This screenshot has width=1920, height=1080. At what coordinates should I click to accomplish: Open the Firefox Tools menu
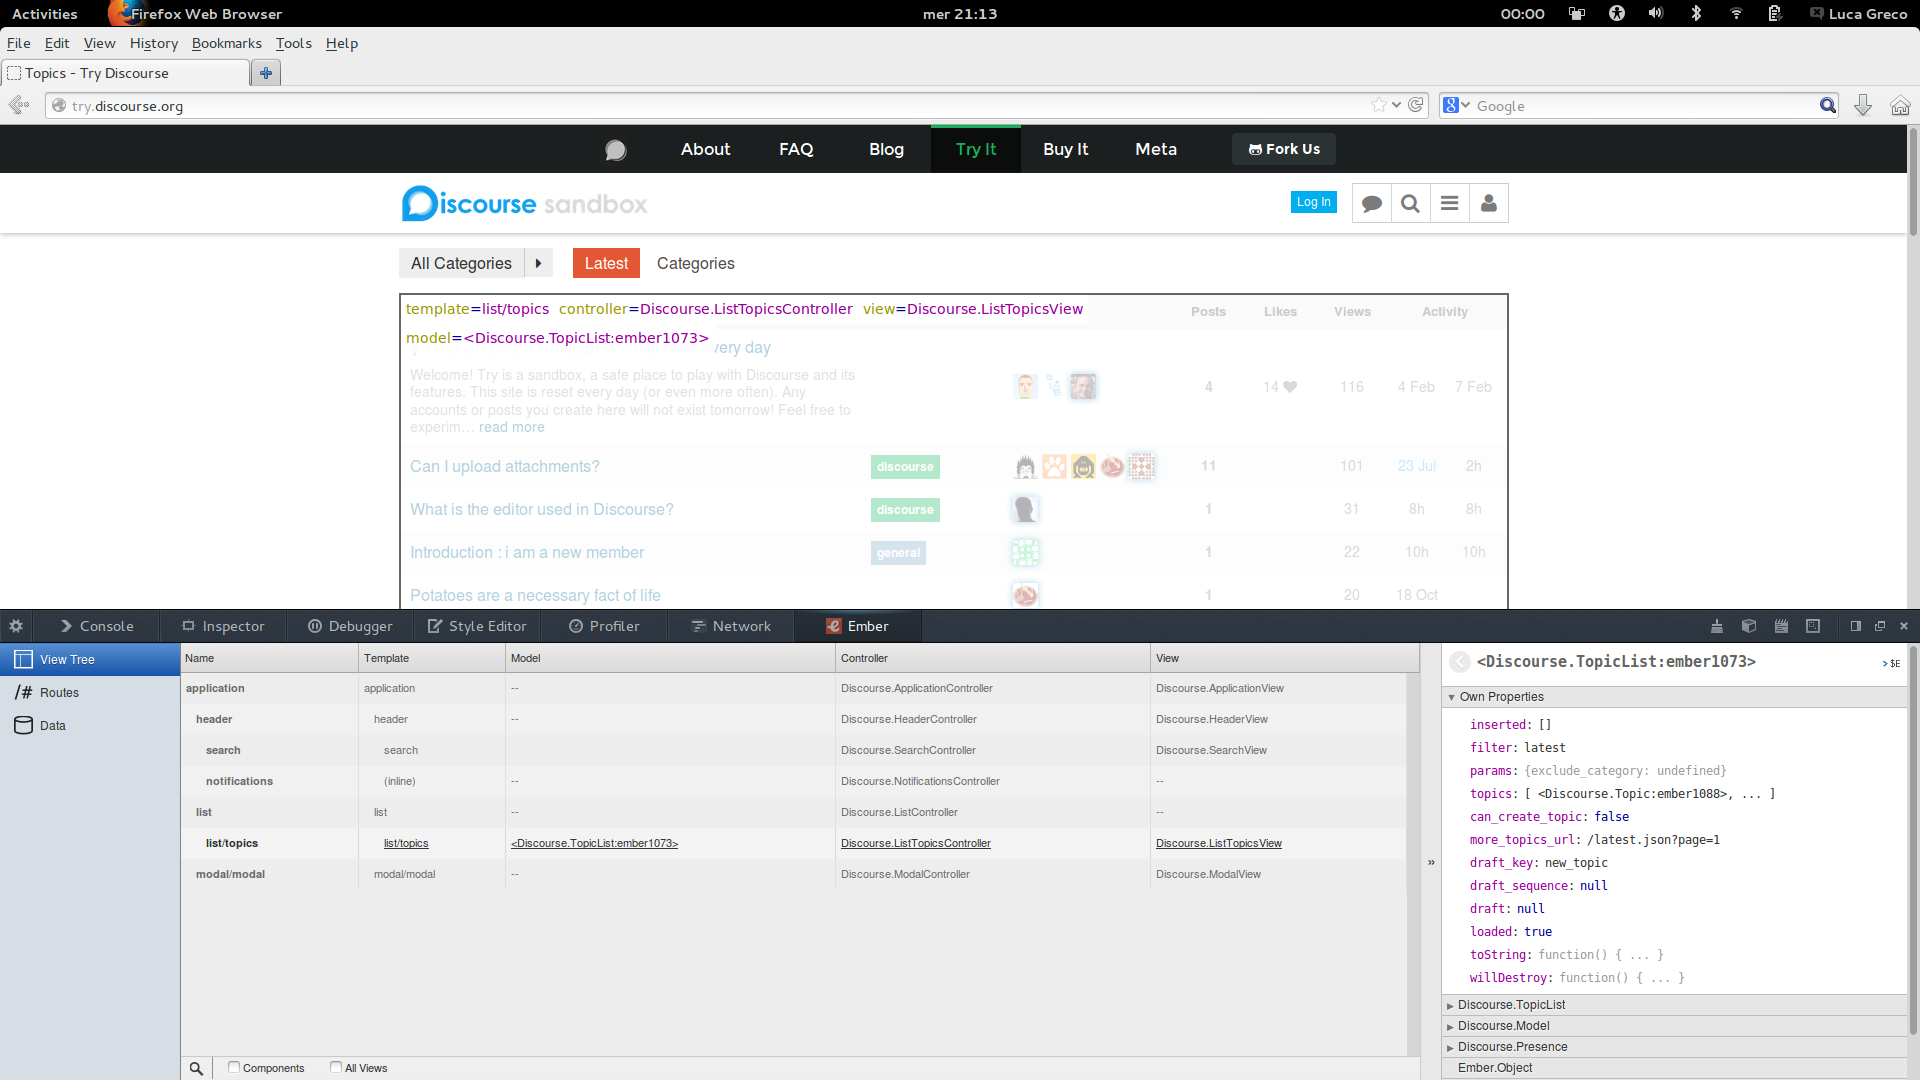coord(294,43)
